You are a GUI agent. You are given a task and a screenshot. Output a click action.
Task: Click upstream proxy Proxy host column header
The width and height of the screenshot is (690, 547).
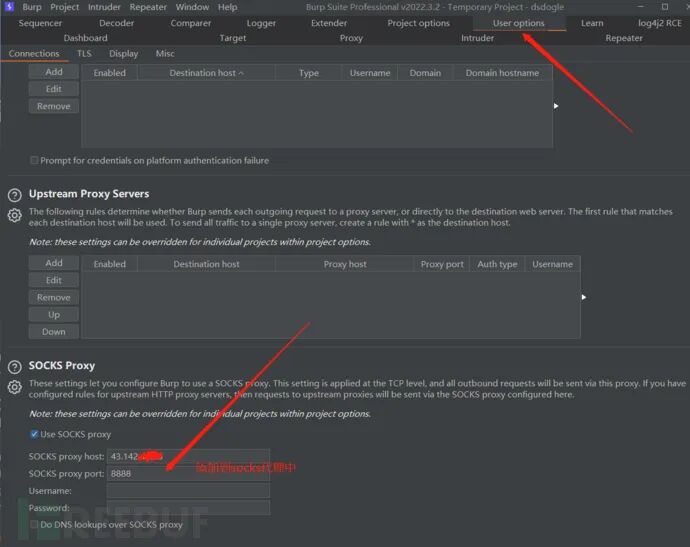click(x=345, y=264)
